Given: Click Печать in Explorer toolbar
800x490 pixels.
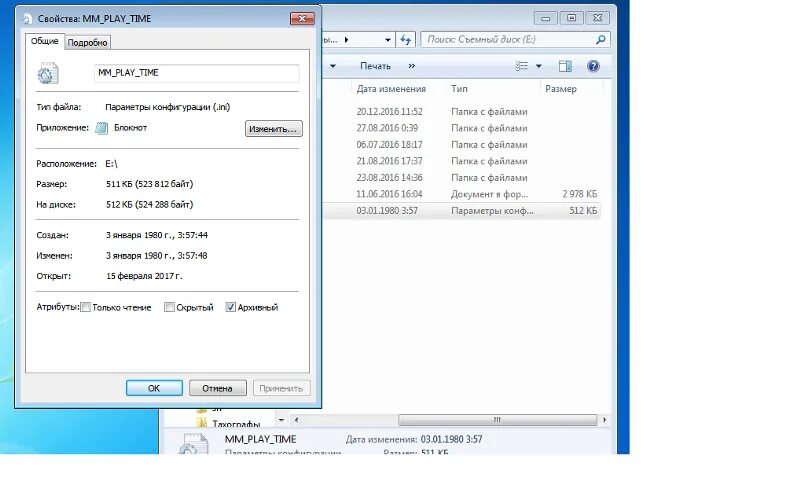Looking at the screenshot, I should [x=375, y=66].
